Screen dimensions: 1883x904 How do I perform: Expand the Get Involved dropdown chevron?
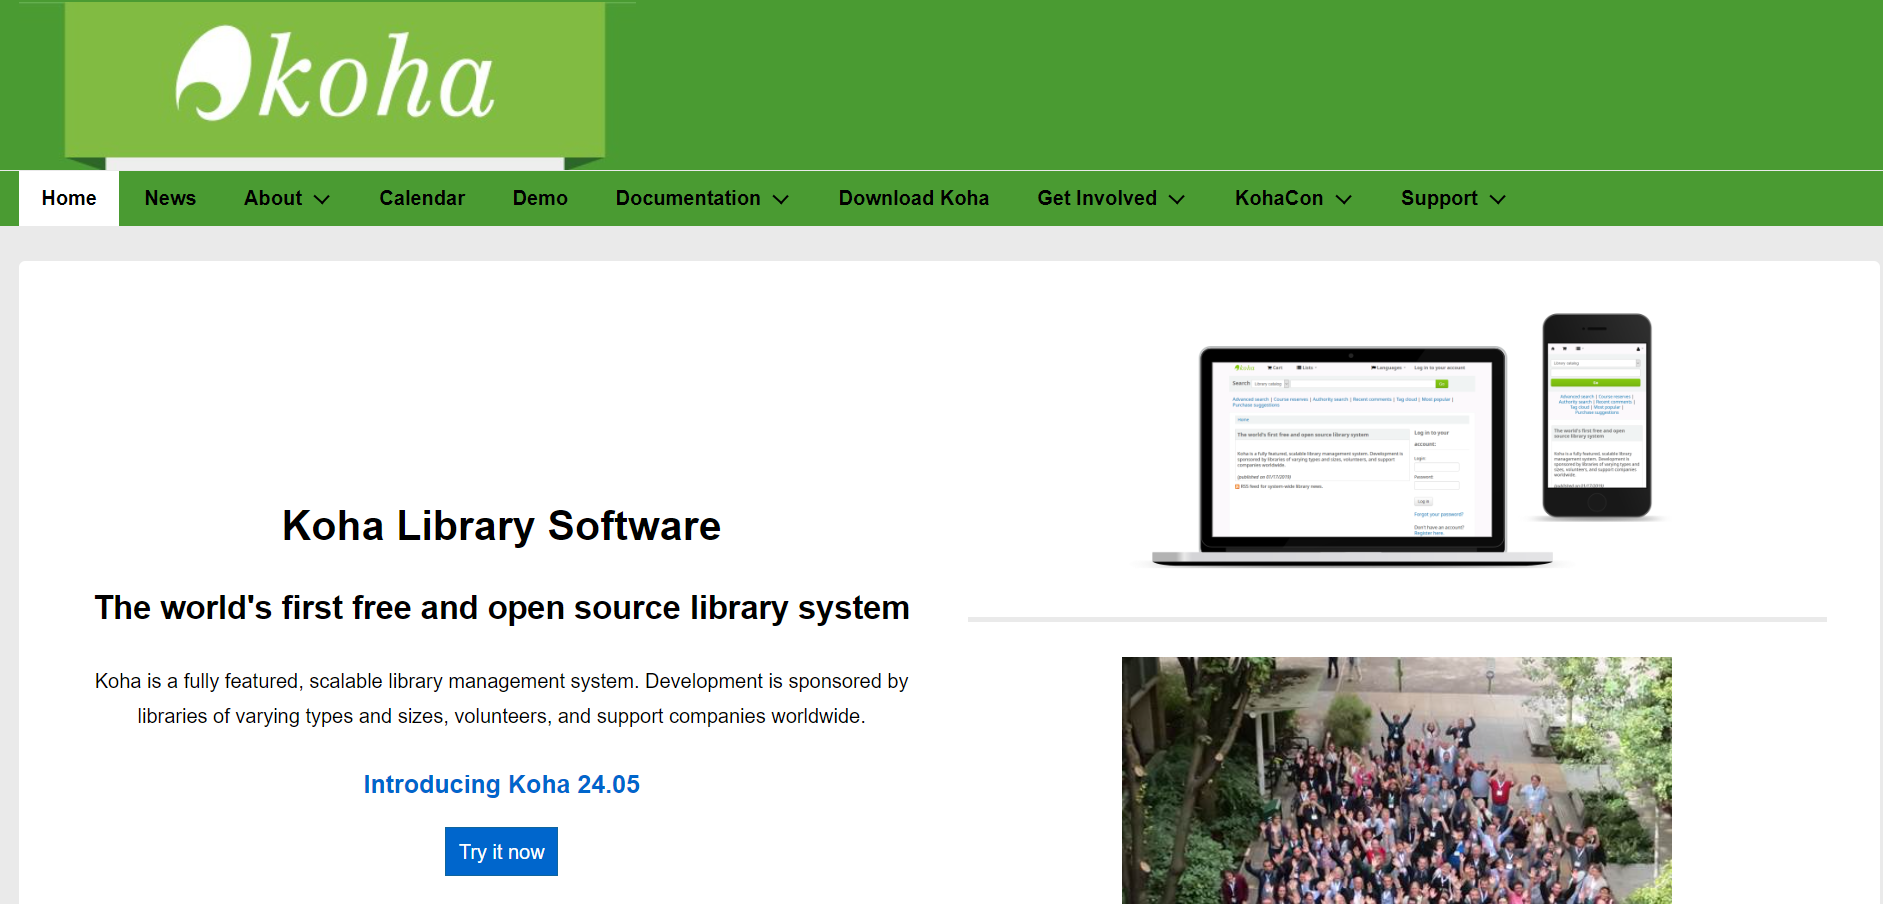tap(1177, 199)
